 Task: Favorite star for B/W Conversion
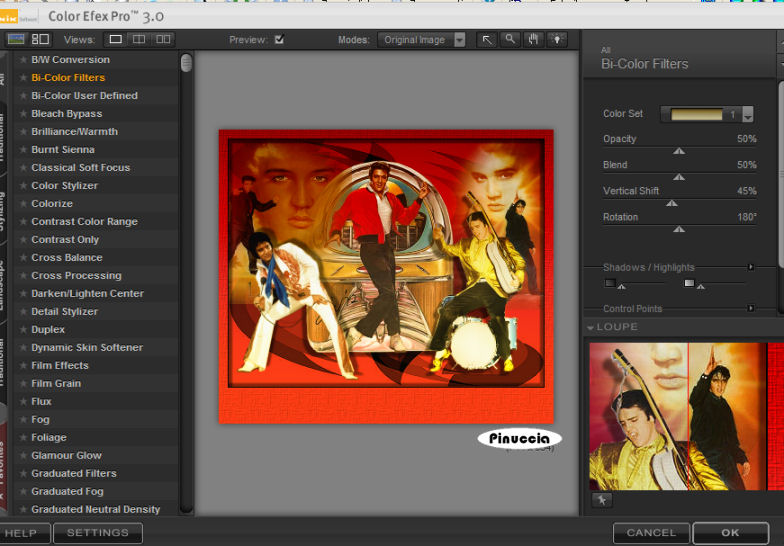(x=23, y=60)
